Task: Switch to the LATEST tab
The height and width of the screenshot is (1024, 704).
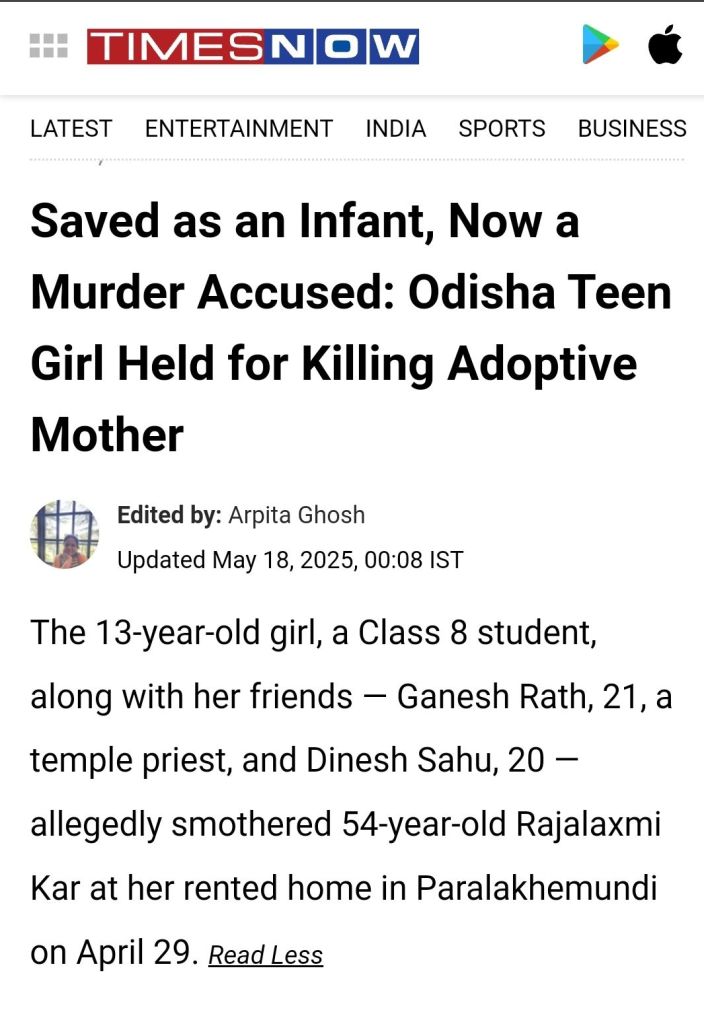Action: pos(71,129)
